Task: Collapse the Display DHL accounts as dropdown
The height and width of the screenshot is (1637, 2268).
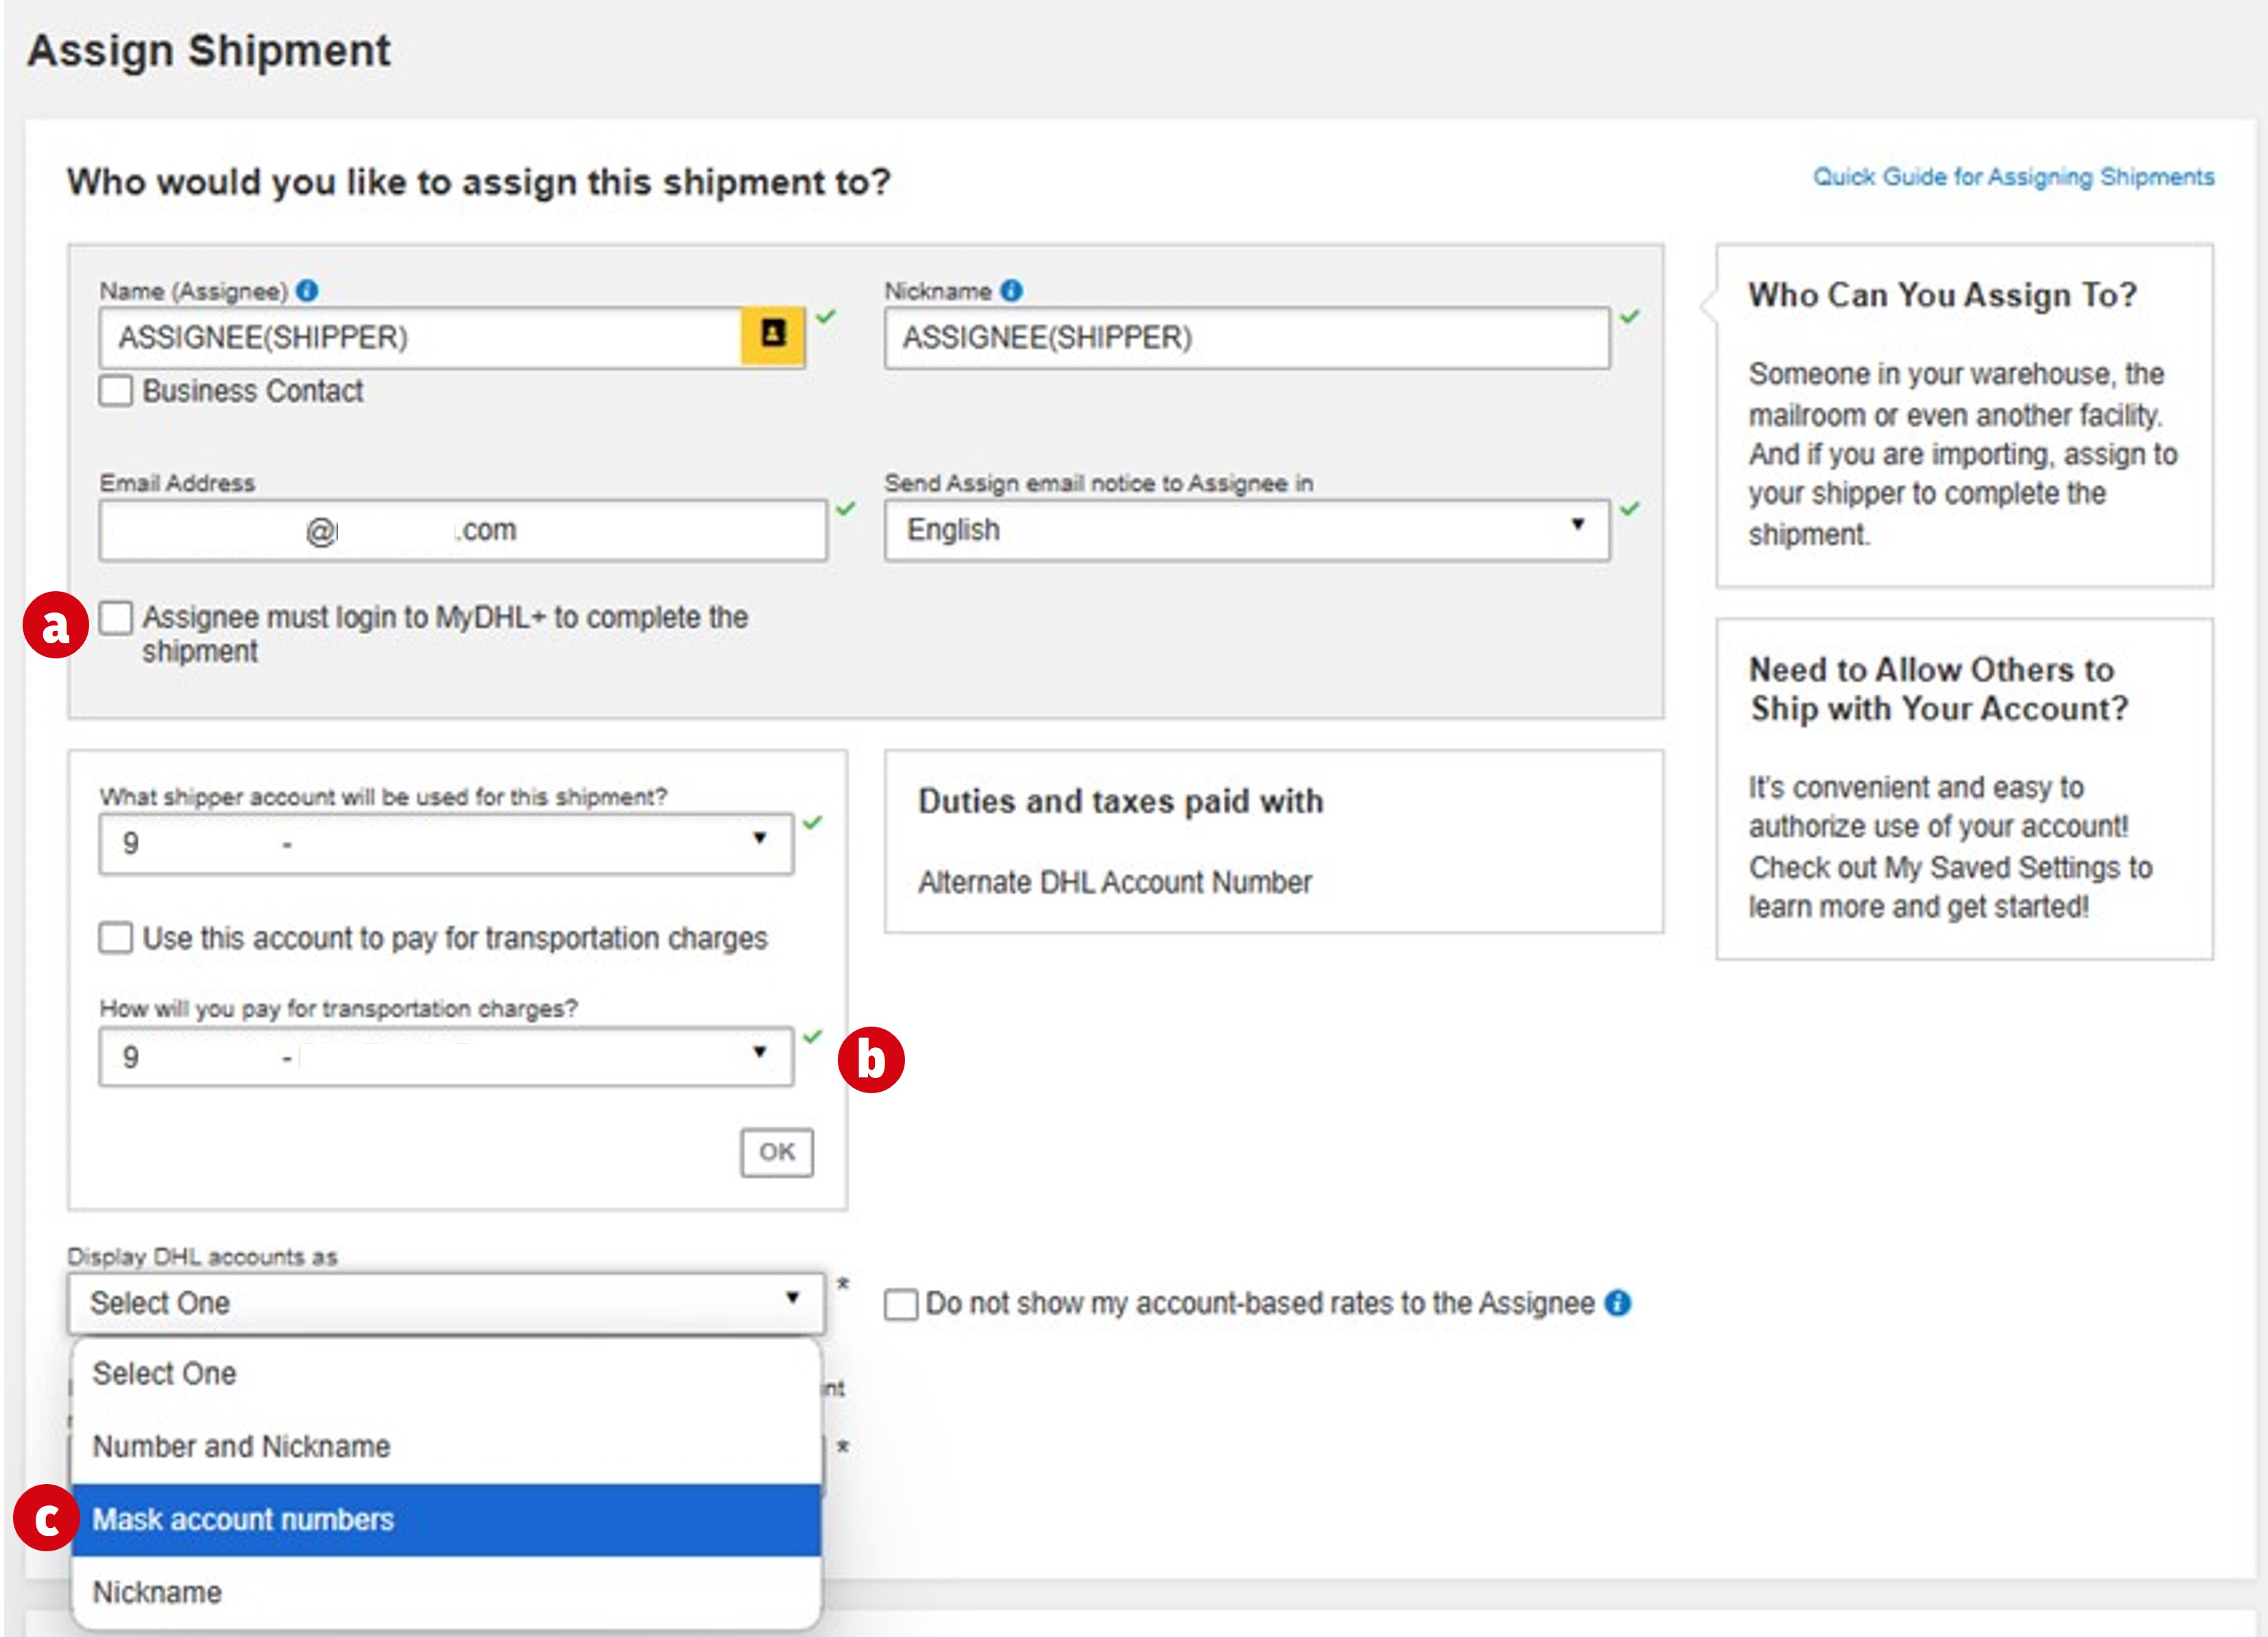Action: pyautogui.click(x=446, y=1303)
